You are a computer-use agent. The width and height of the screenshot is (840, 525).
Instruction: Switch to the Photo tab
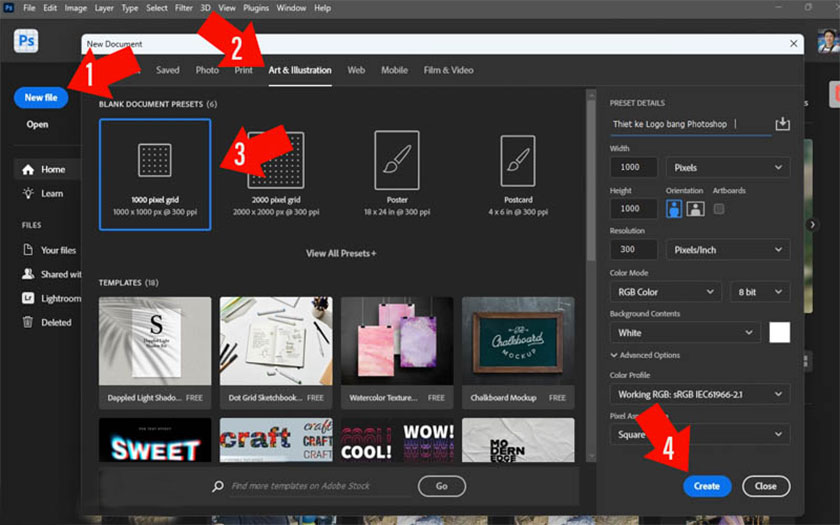pyautogui.click(x=207, y=70)
